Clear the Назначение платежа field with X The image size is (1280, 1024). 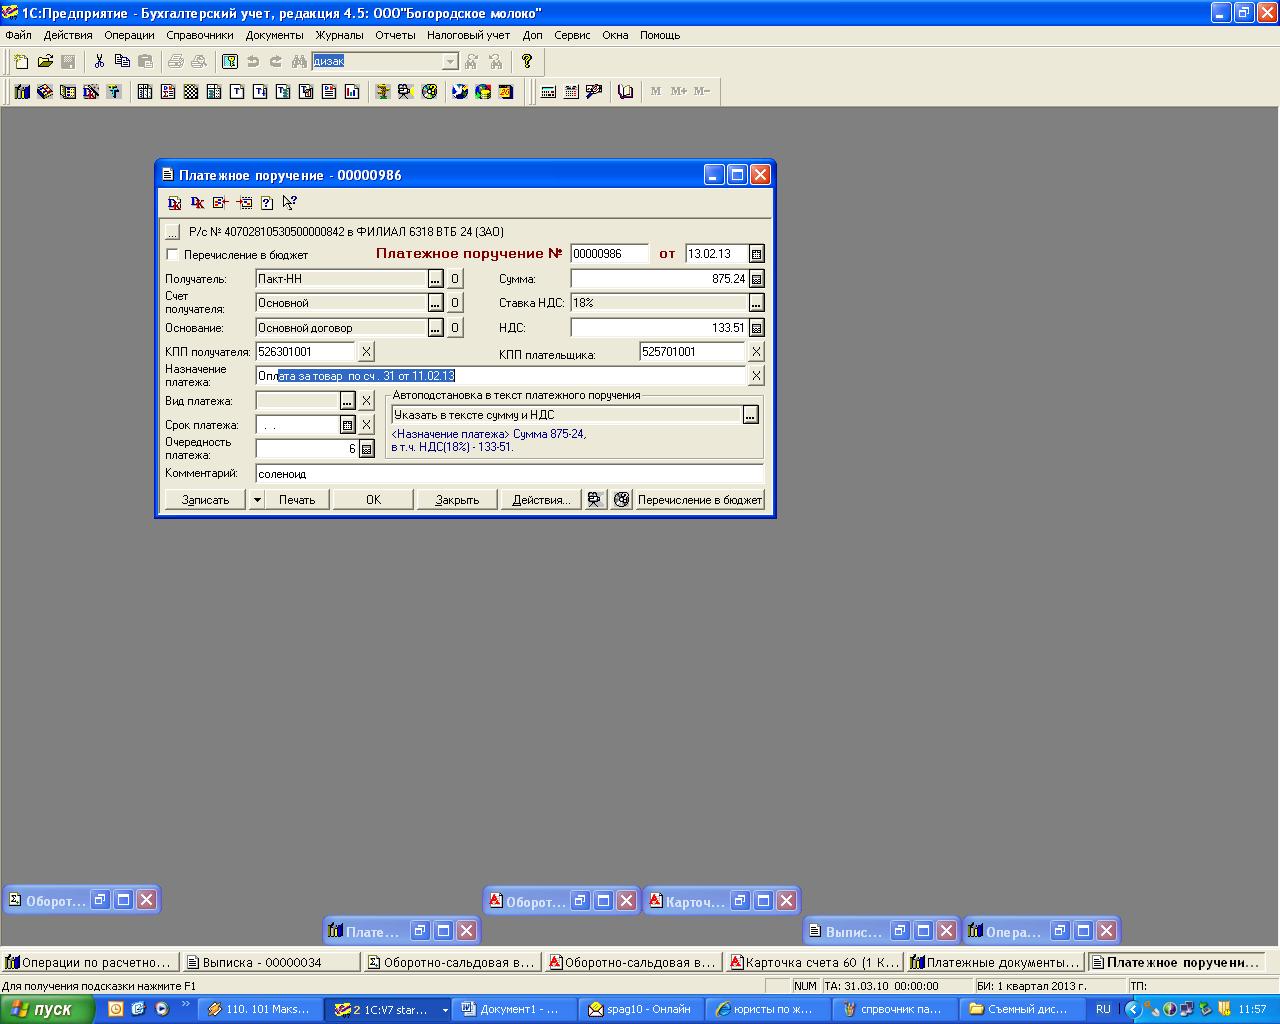[756, 376]
